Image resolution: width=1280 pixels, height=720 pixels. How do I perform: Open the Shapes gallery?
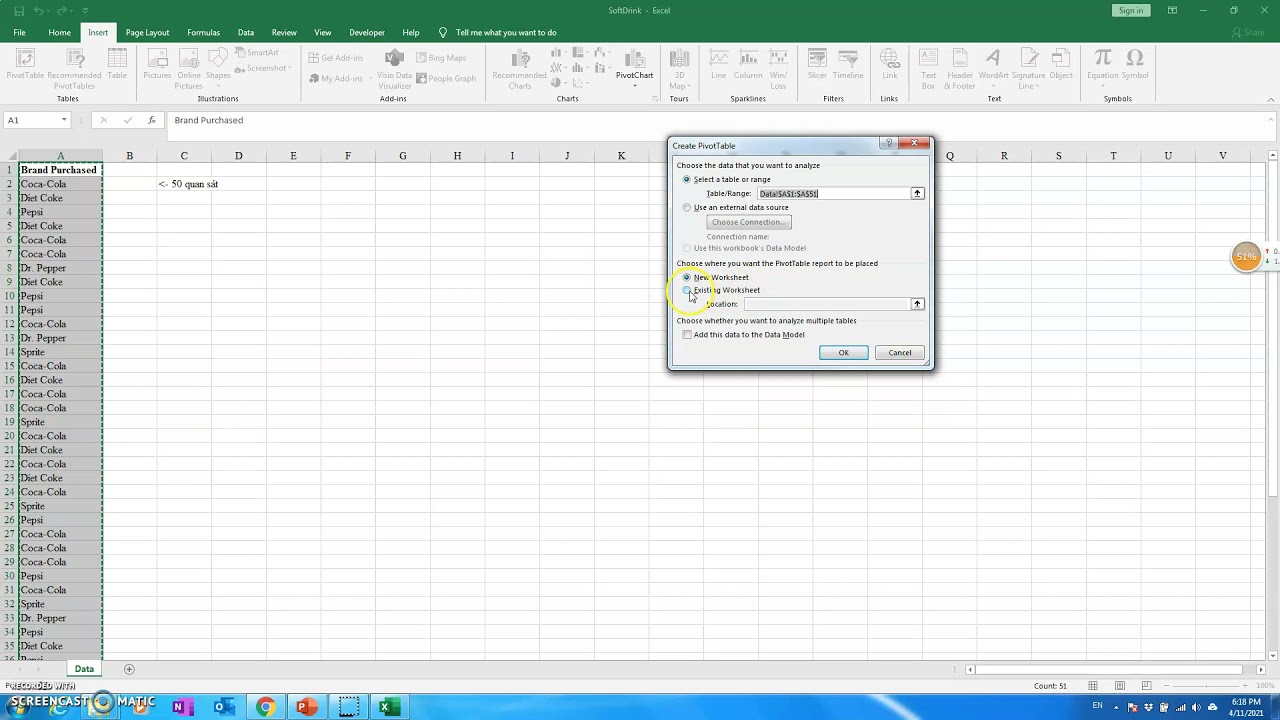[218, 66]
